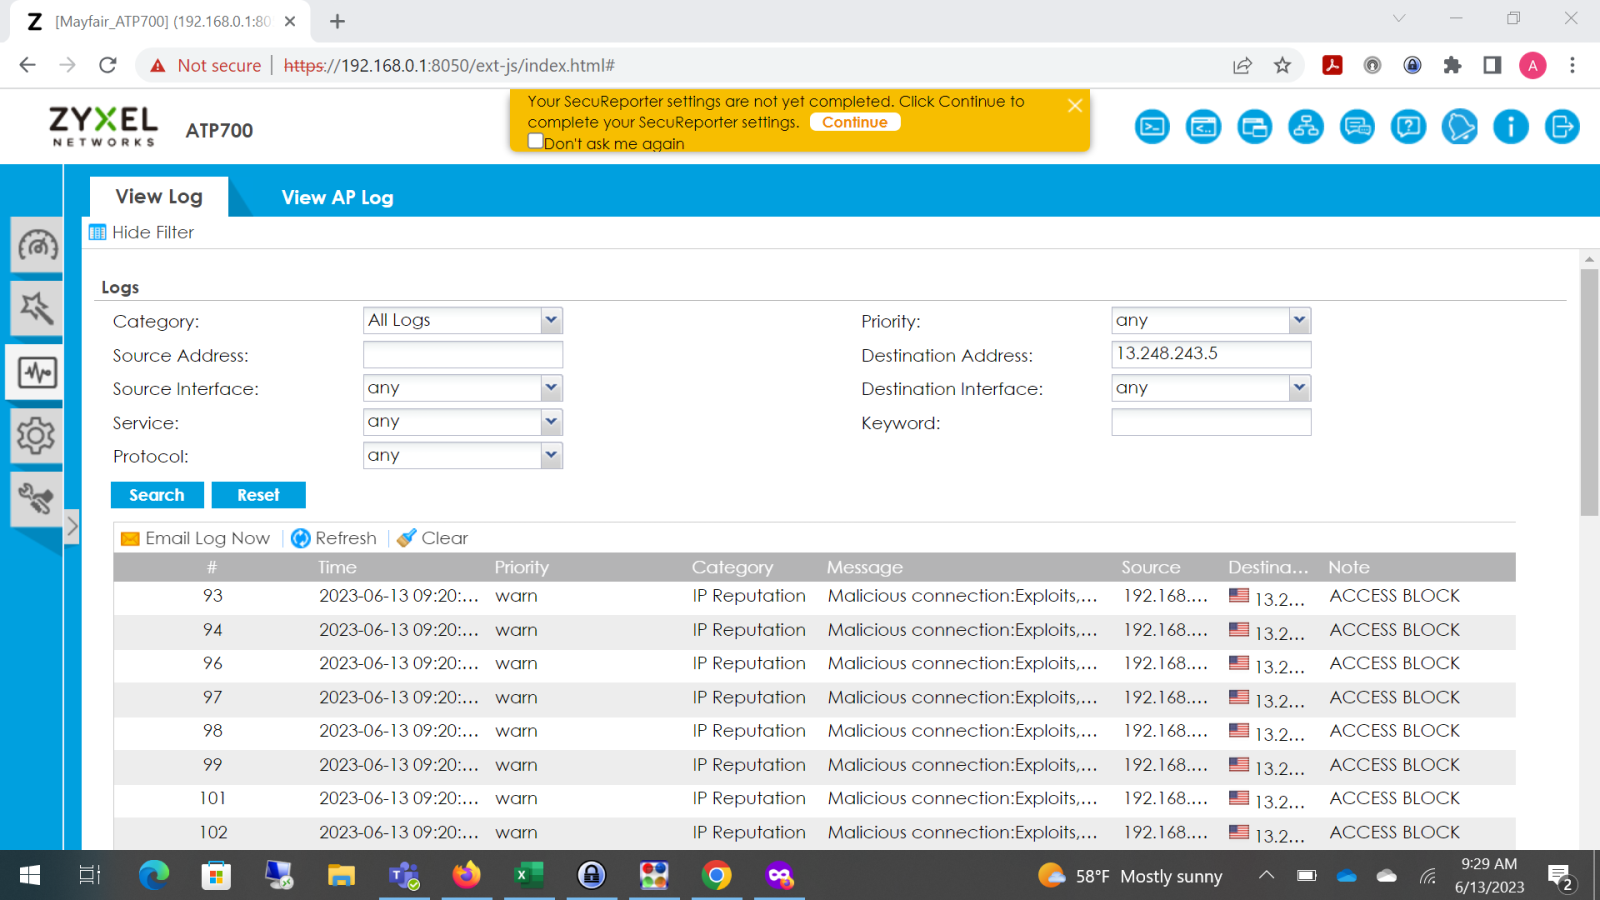The image size is (1600, 900).
Task: Open the Quick Setup wizard wand icon
Action: pos(37,308)
